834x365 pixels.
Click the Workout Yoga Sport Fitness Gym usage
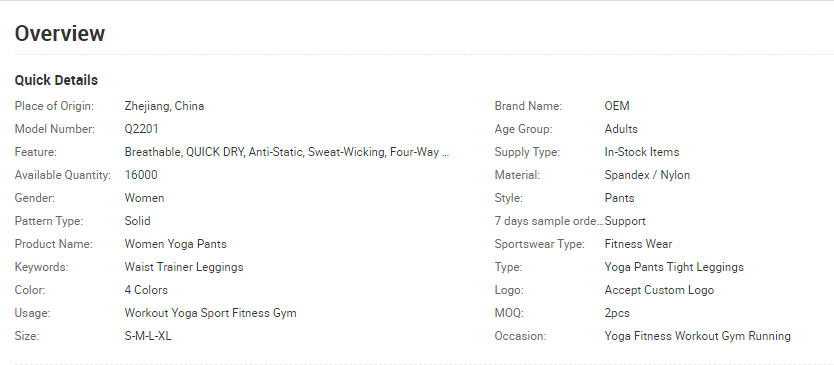pyautogui.click(x=211, y=313)
